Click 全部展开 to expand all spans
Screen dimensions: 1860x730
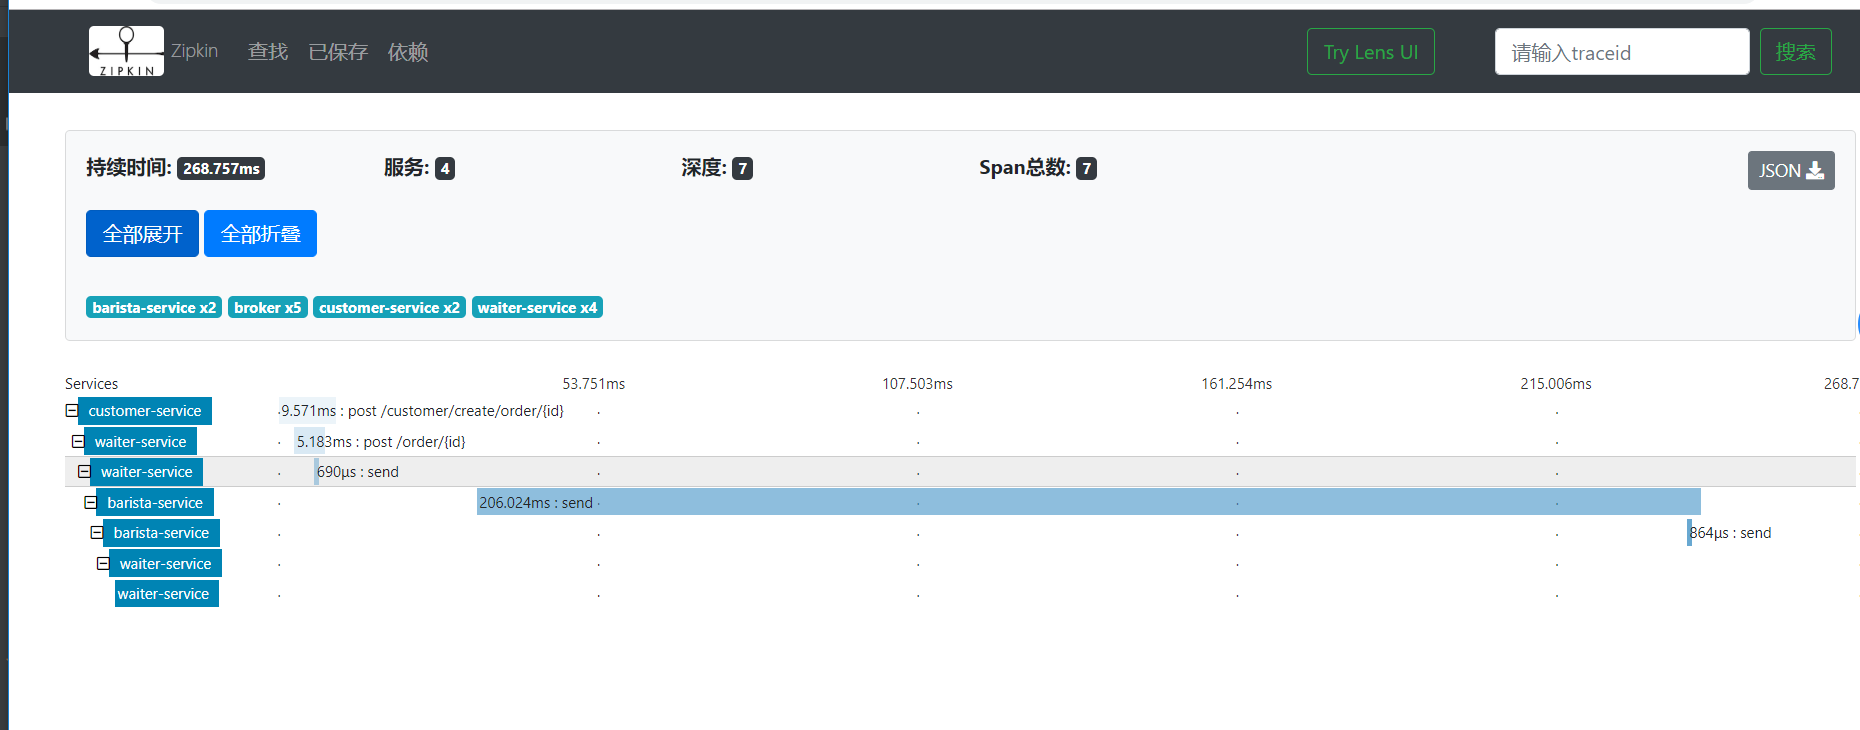click(142, 234)
